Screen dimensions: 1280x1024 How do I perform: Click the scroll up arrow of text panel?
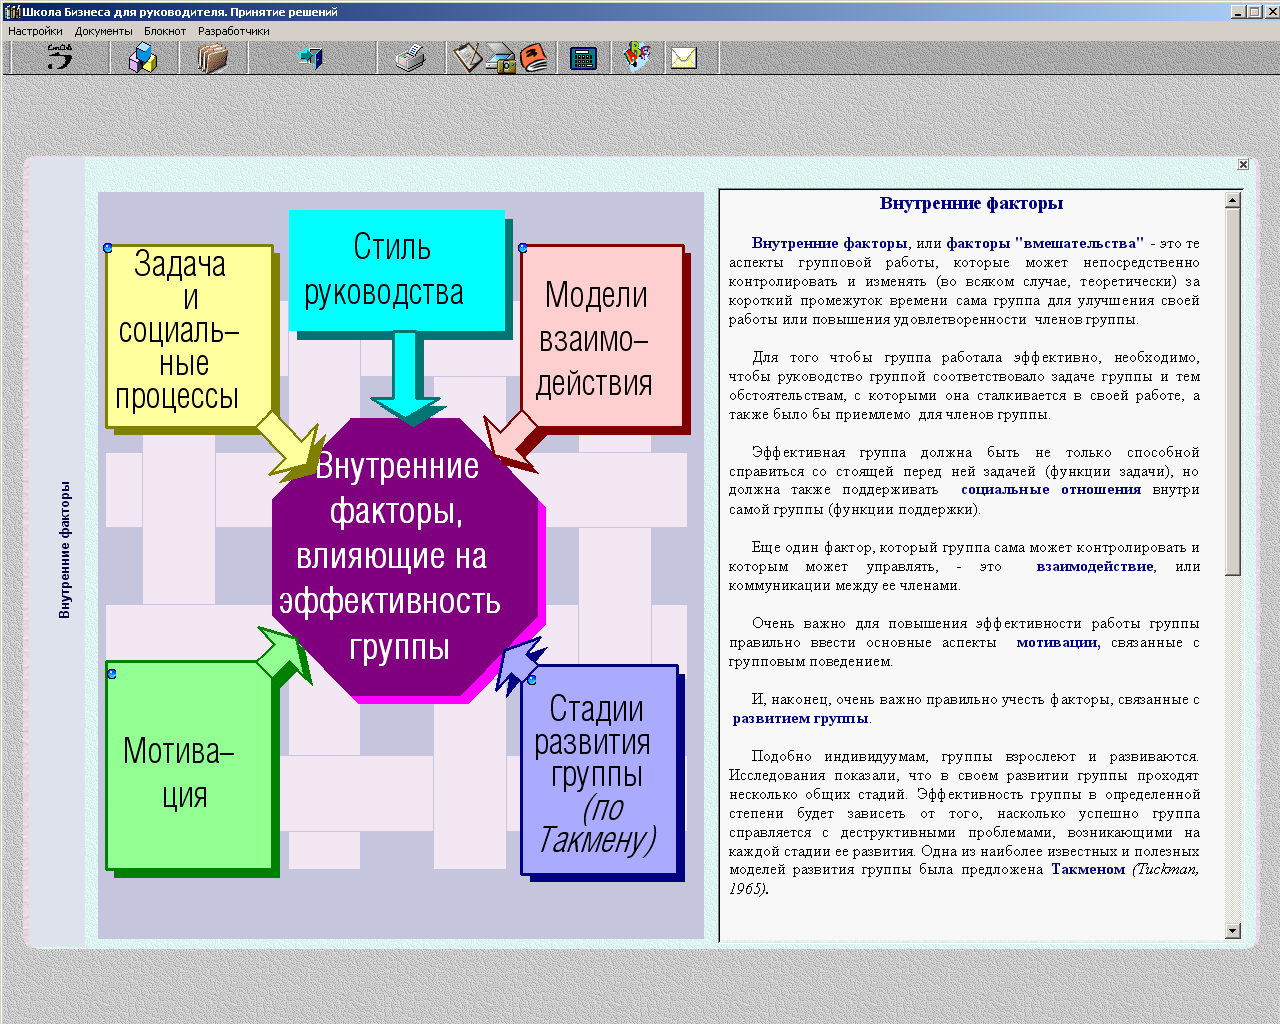pyautogui.click(x=1233, y=200)
